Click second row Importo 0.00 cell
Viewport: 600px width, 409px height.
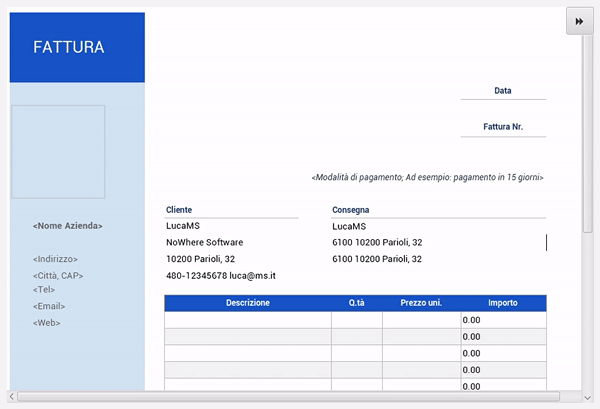tap(504, 337)
